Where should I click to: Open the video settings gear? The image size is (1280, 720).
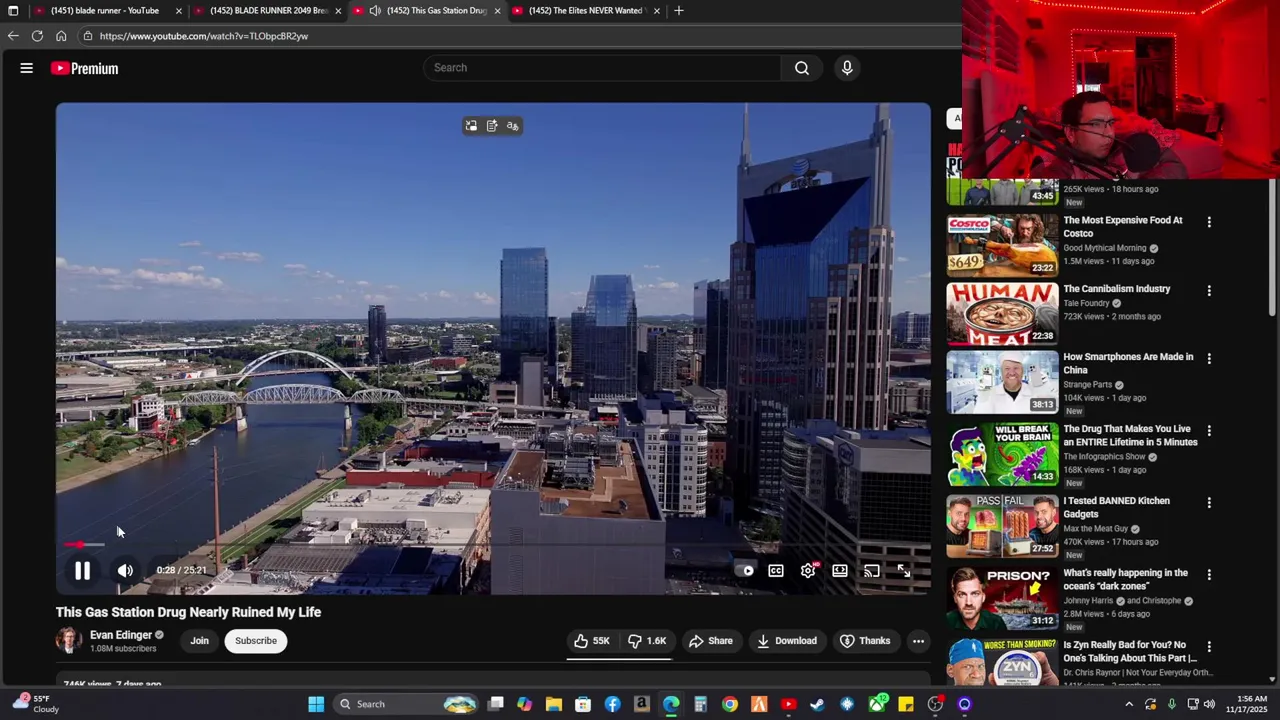tap(808, 571)
